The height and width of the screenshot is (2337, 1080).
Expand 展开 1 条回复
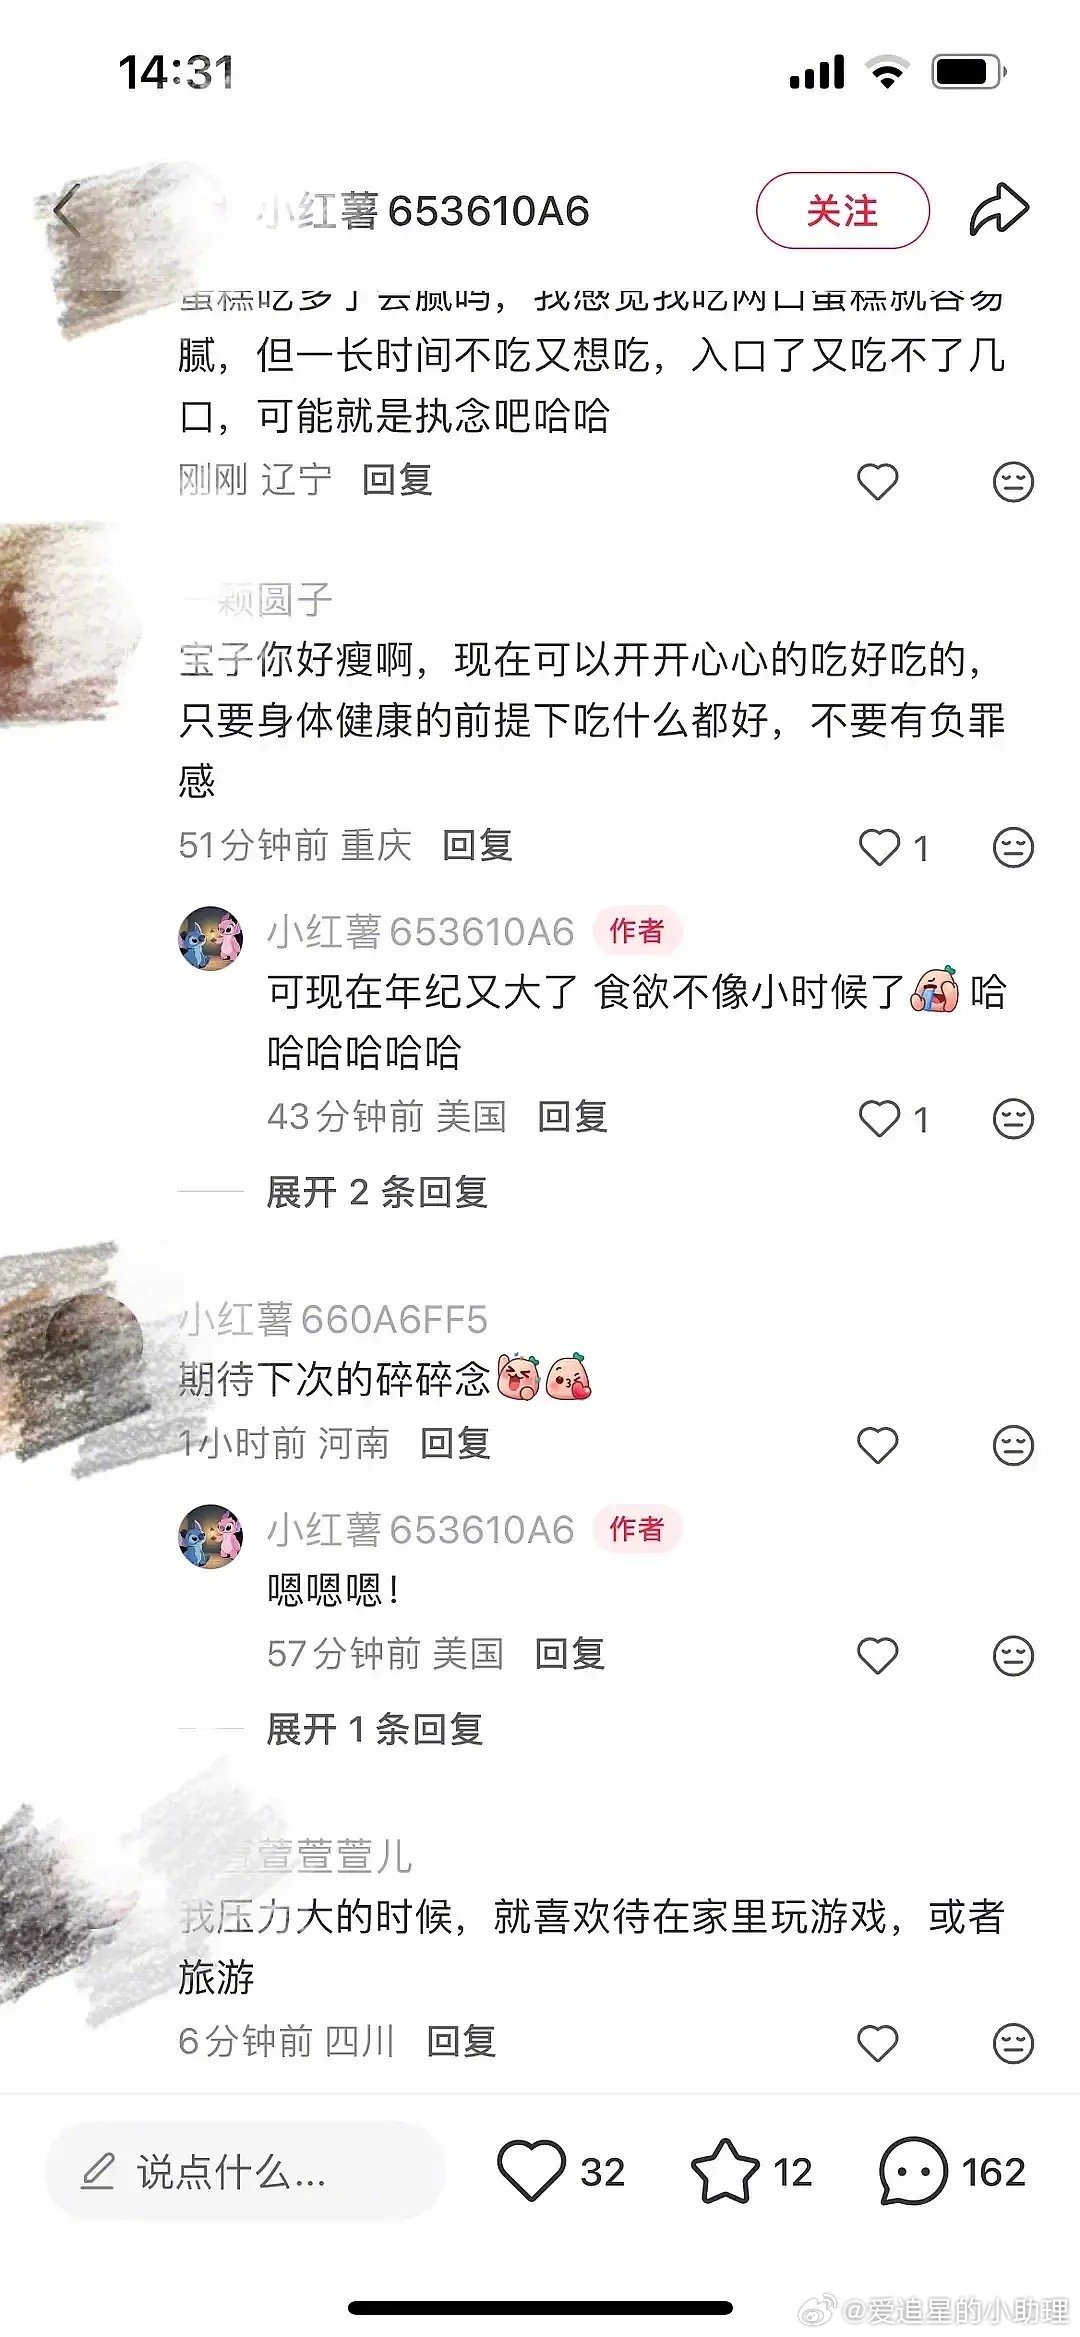(x=375, y=1729)
